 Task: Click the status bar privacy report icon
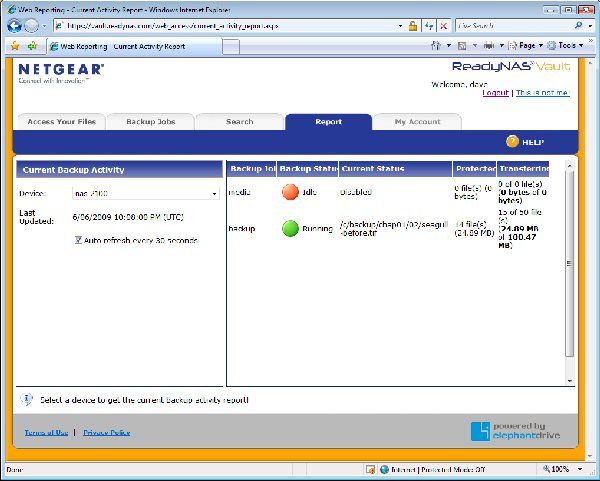pos(370,470)
